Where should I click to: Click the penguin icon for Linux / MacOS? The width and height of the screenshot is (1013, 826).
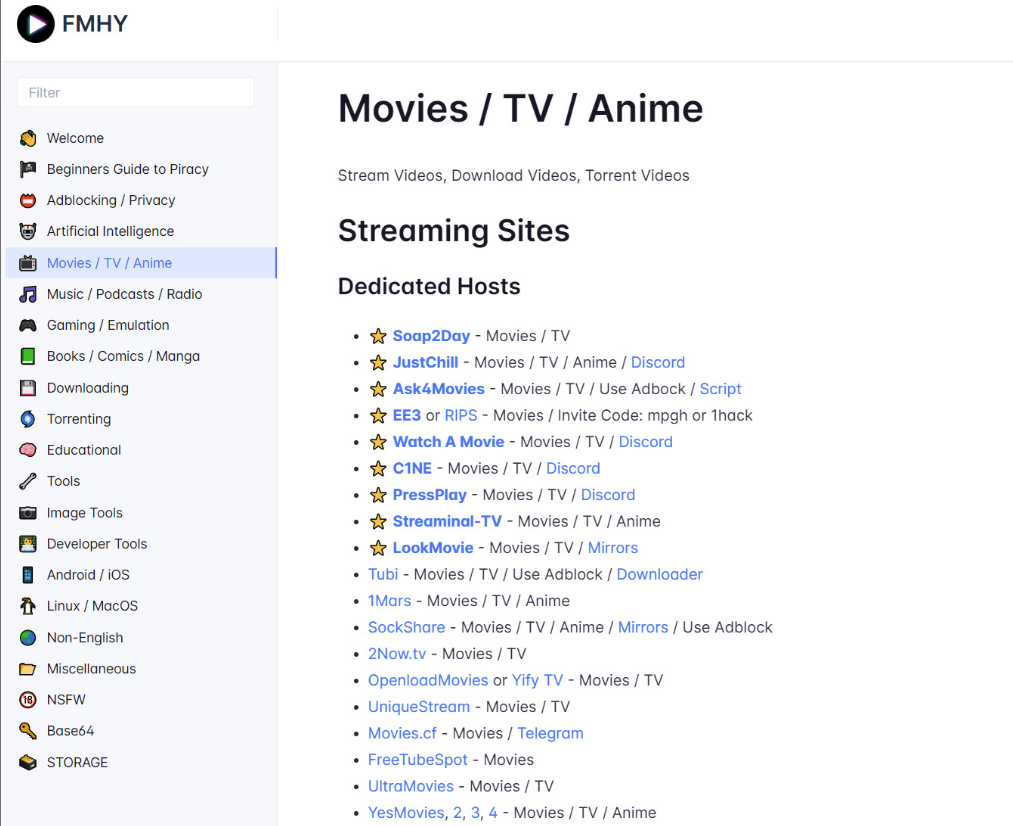click(28, 606)
